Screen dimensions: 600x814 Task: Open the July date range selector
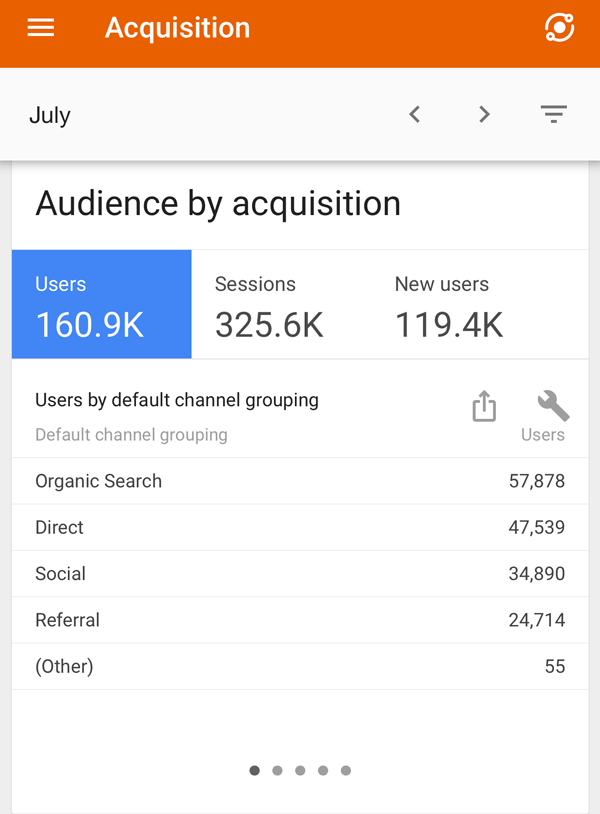pyautogui.click(x=50, y=115)
